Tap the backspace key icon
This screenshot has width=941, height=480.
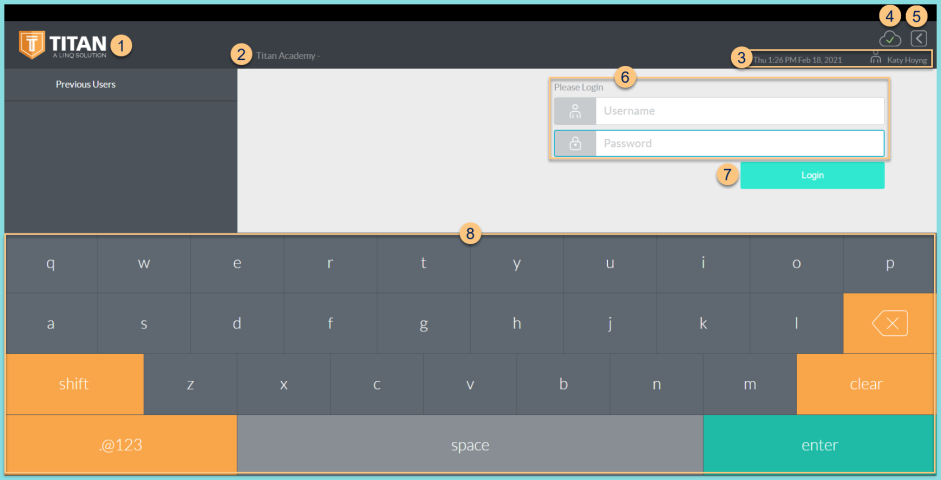point(889,323)
